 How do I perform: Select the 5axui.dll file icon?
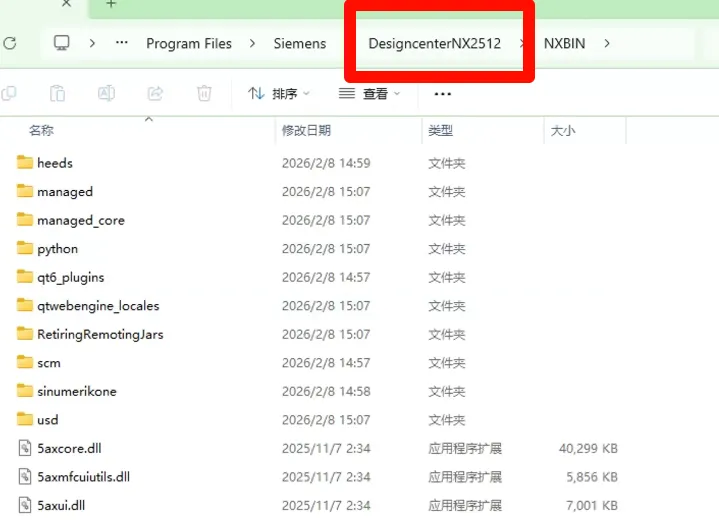point(25,505)
